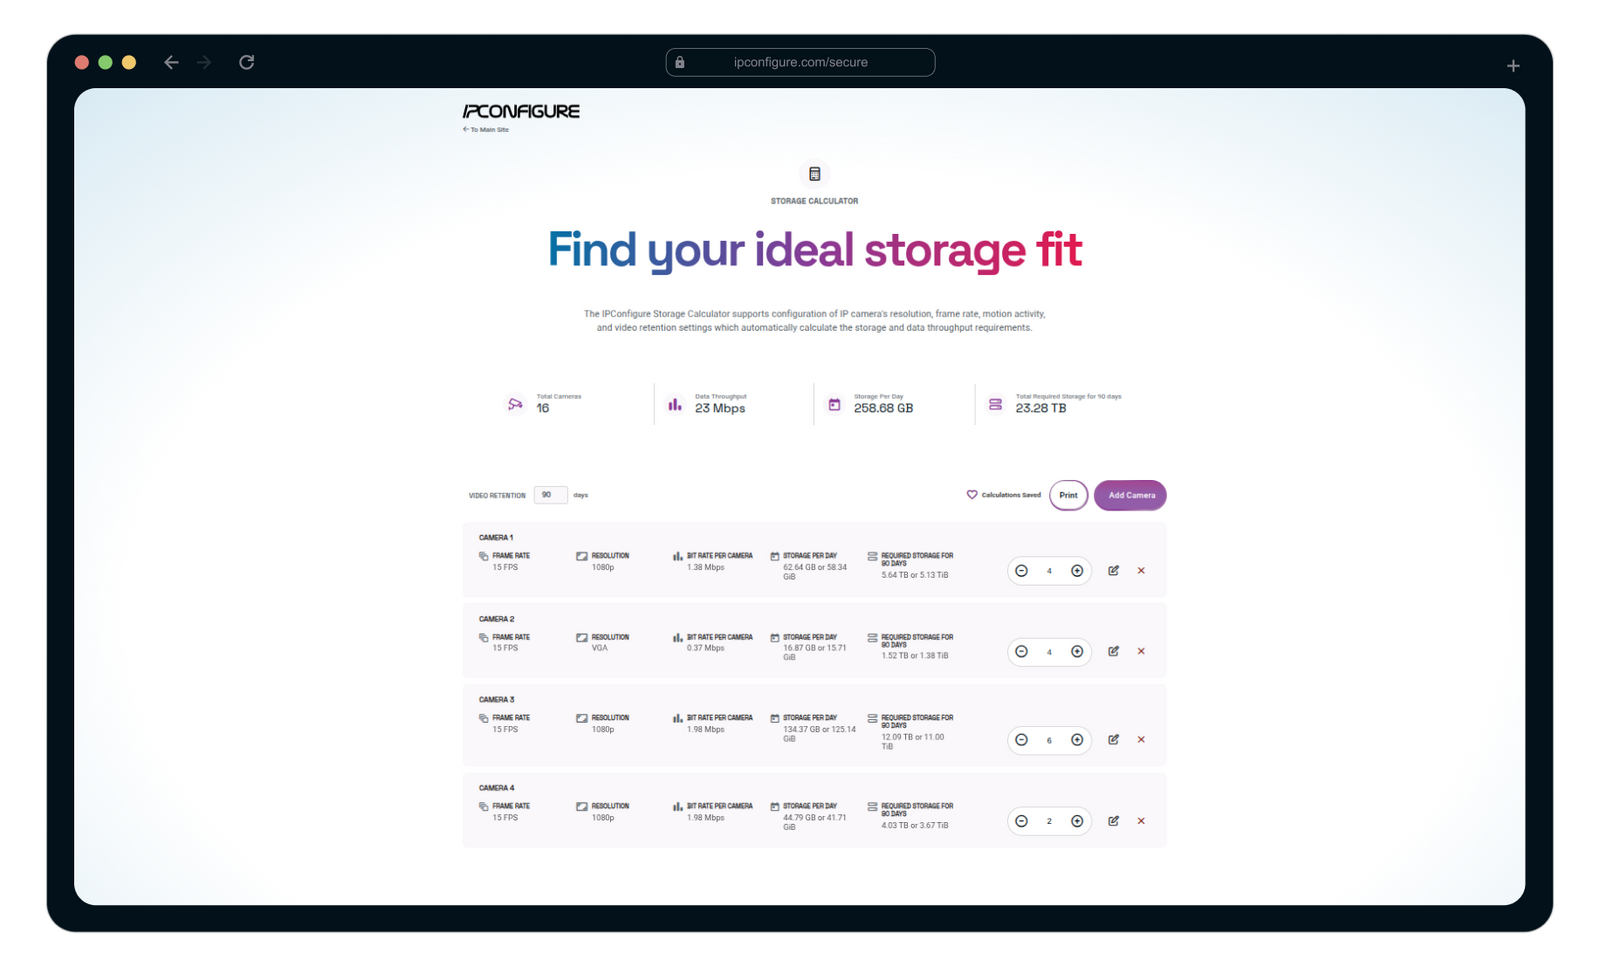
Task: Click the Total Cameras camera icon
Action: click(x=514, y=403)
